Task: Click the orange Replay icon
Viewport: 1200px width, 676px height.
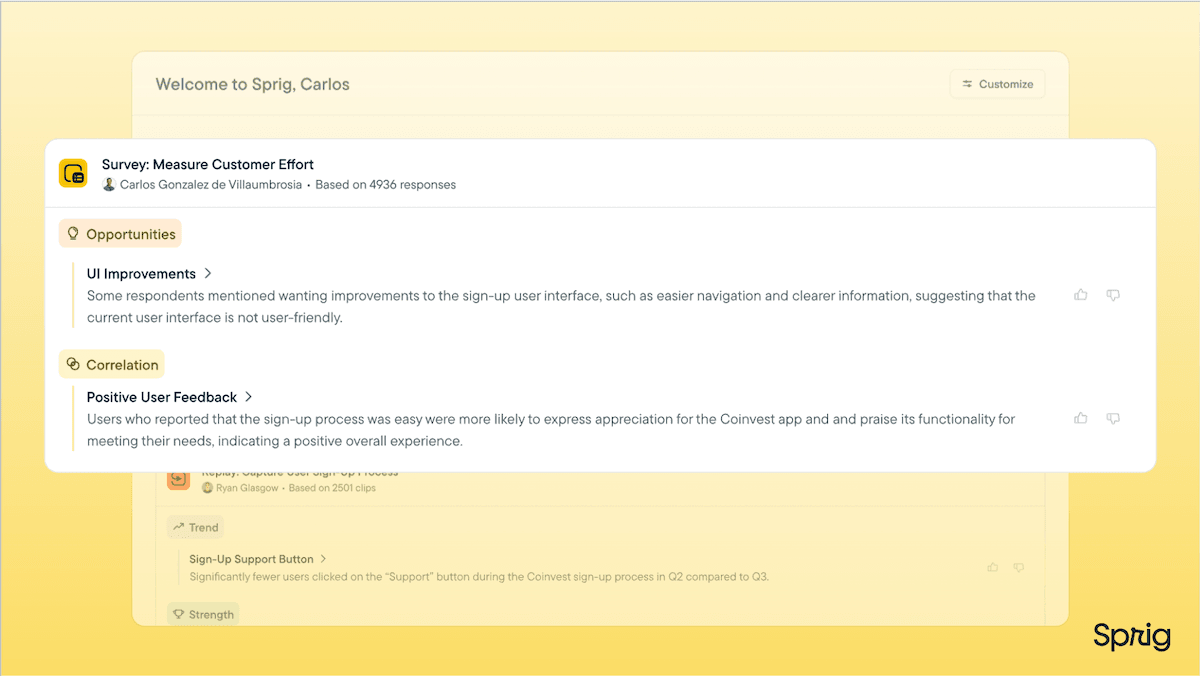Action: coord(179,480)
